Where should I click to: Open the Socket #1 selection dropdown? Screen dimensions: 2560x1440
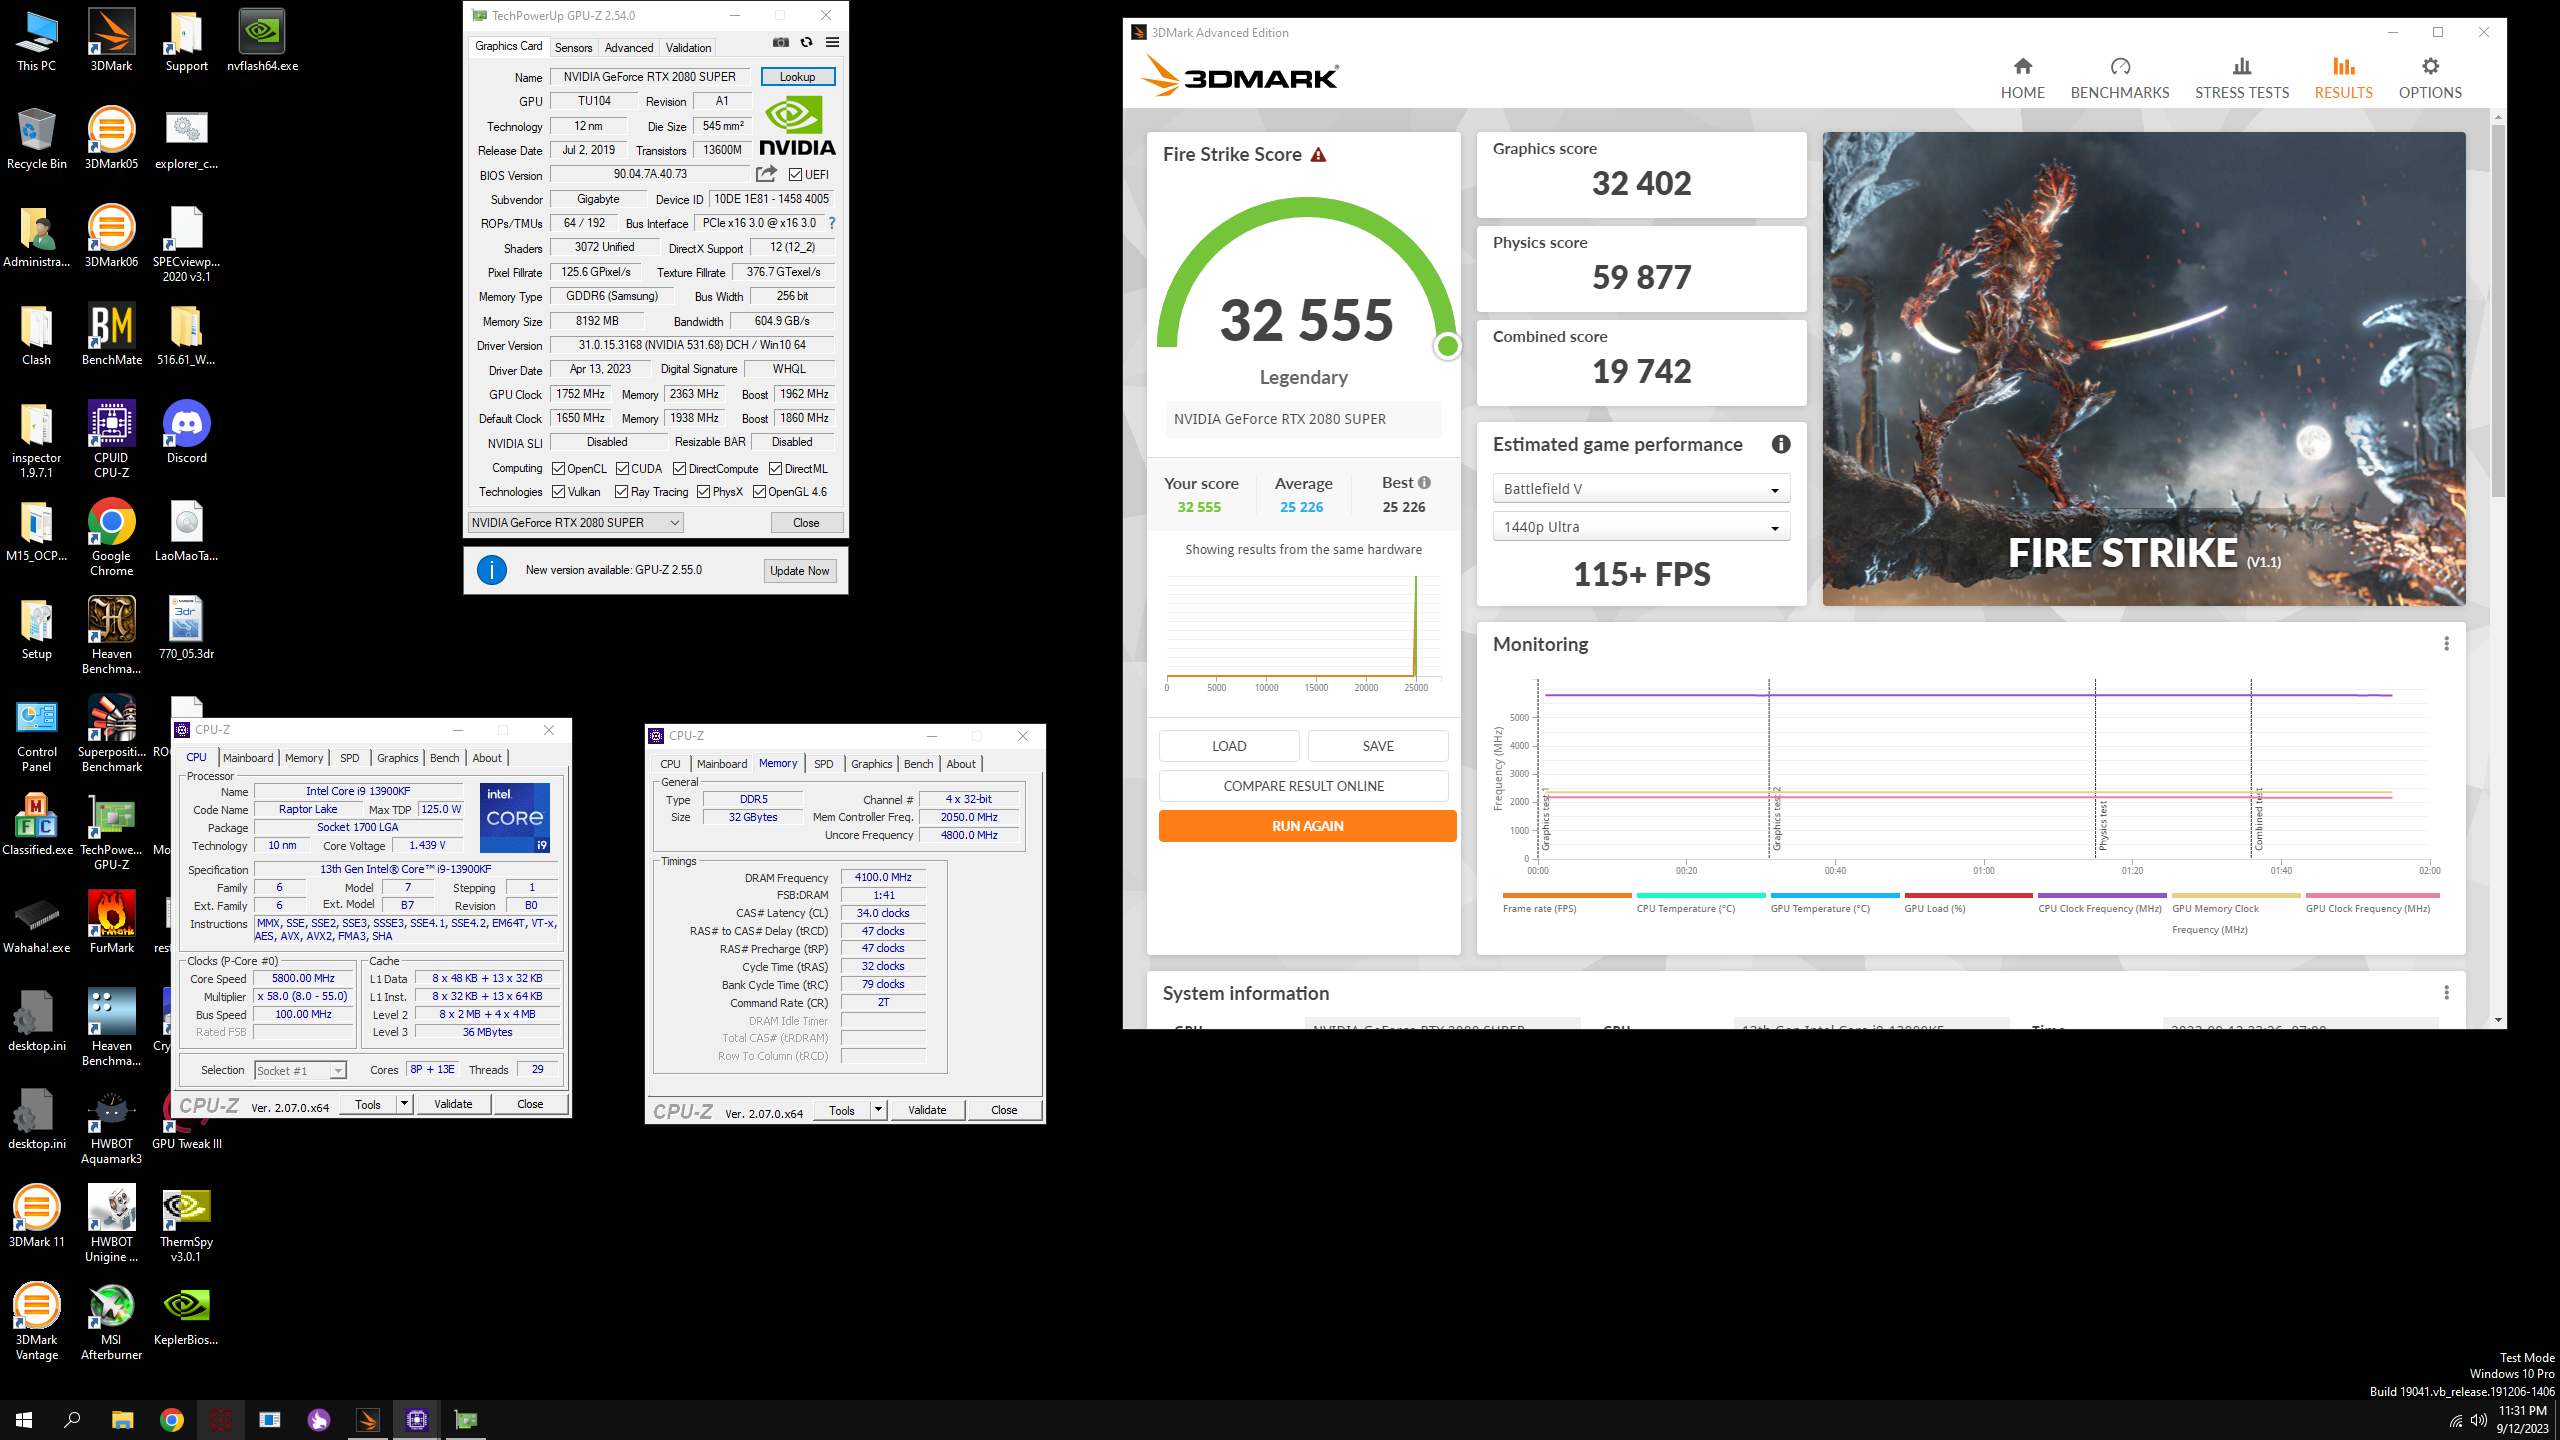(301, 1071)
